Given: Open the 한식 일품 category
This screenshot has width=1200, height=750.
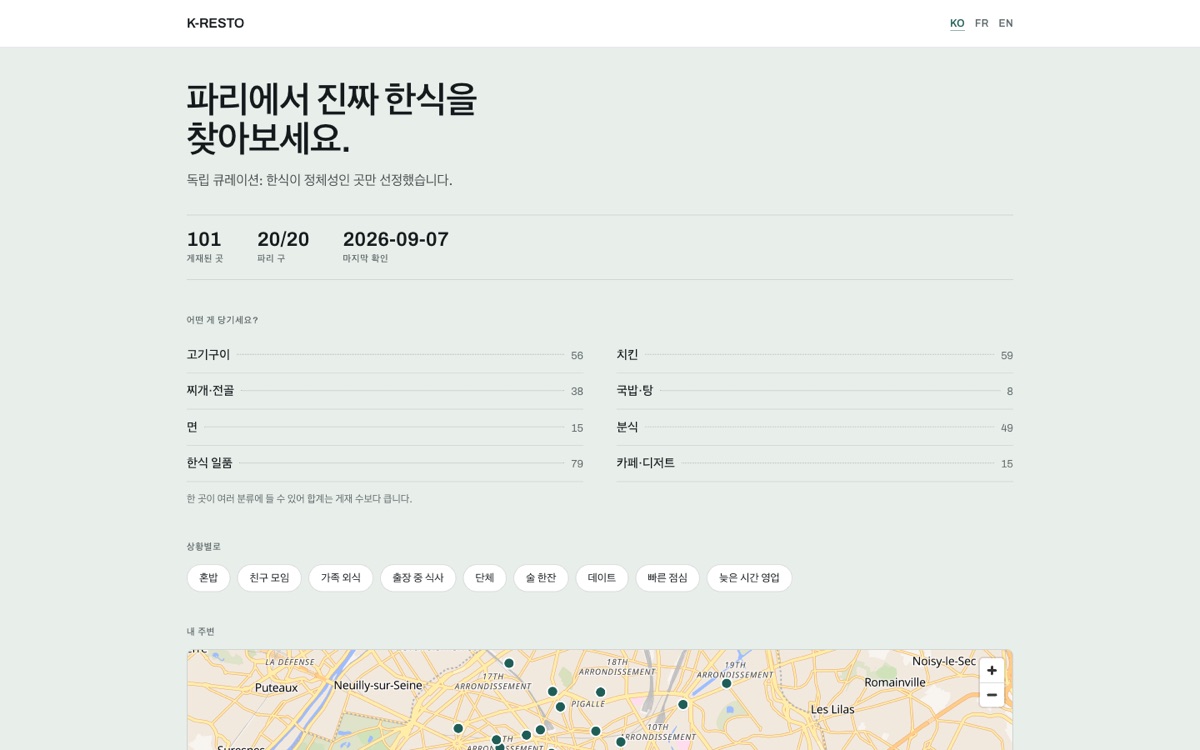Looking at the screenshot, I should (385, 463).
